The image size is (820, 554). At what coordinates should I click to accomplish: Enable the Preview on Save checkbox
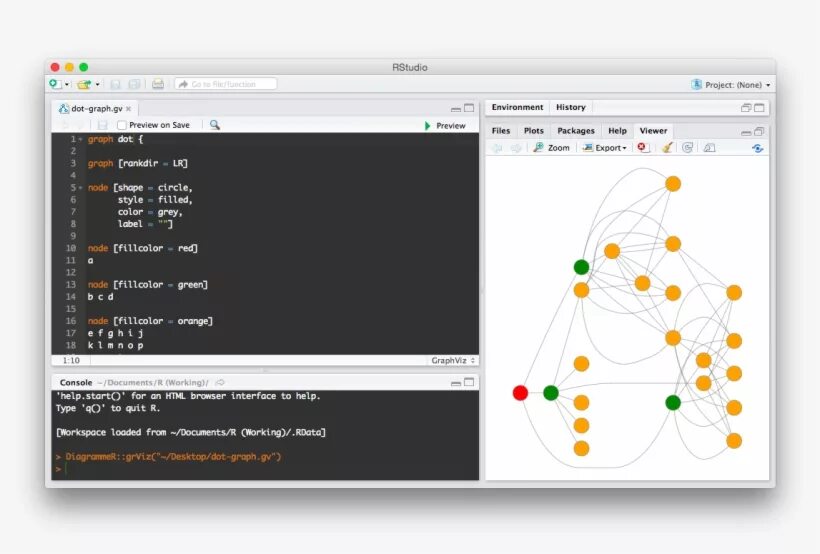121,125
